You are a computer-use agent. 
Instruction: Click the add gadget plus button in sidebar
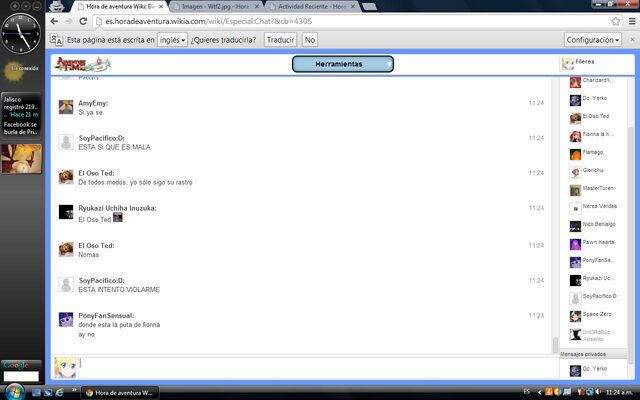click(15, 6)
